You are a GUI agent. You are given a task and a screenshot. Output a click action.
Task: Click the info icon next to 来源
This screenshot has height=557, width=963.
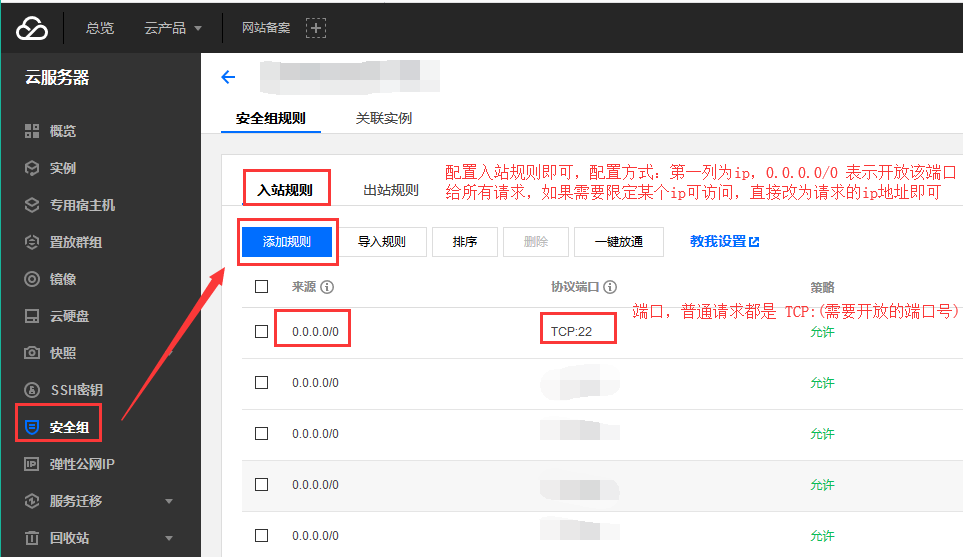click(327, 287)
